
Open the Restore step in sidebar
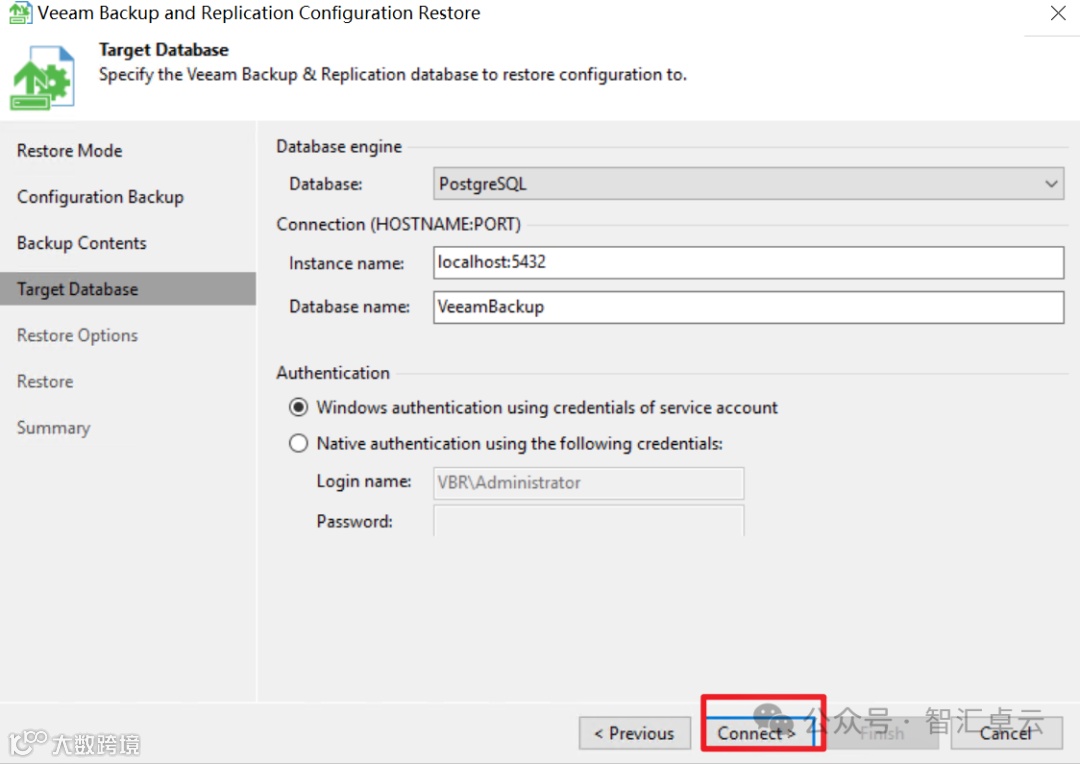click(45, 382)
